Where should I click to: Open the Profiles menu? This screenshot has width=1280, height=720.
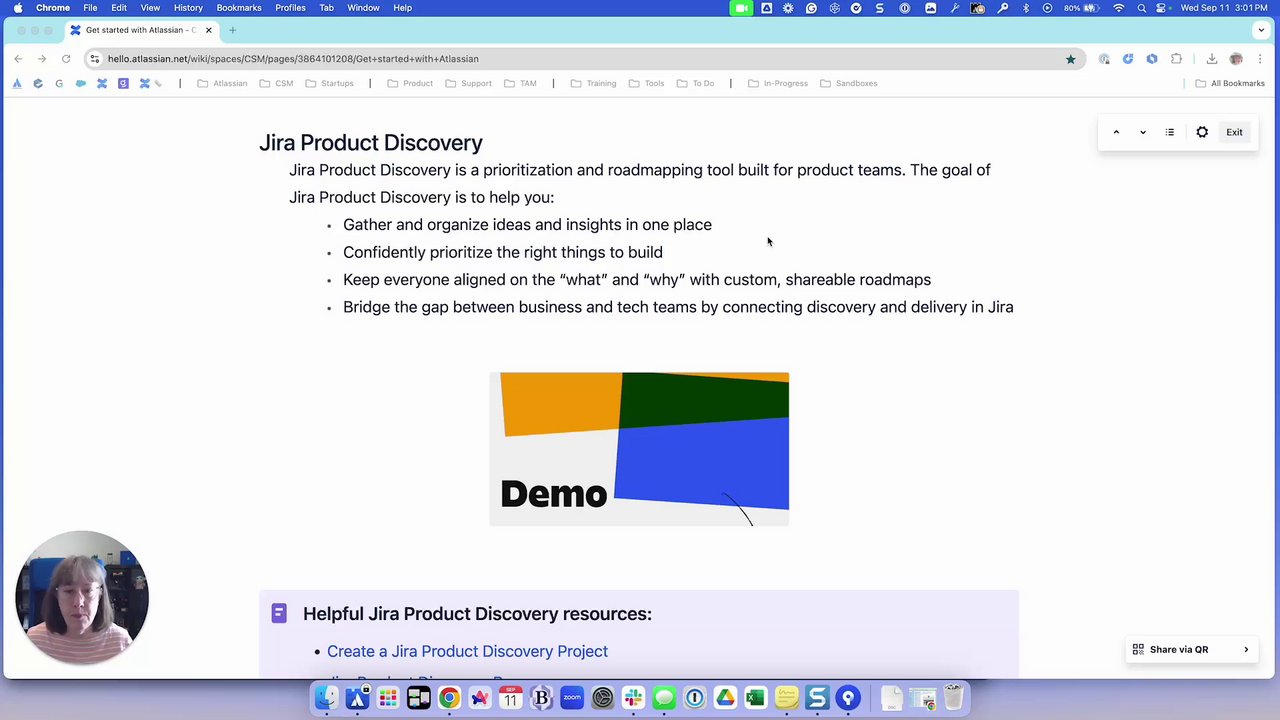tap(290, 8)
